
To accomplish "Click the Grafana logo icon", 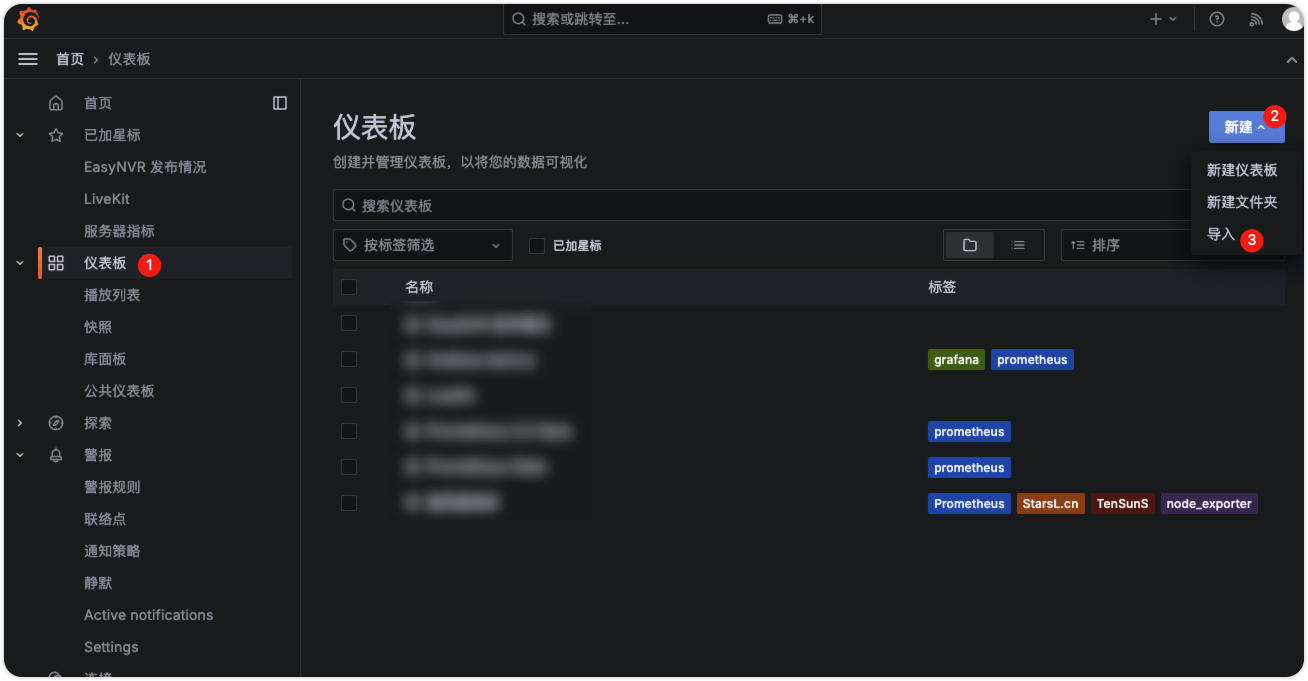I will click(x=28, y=19).
